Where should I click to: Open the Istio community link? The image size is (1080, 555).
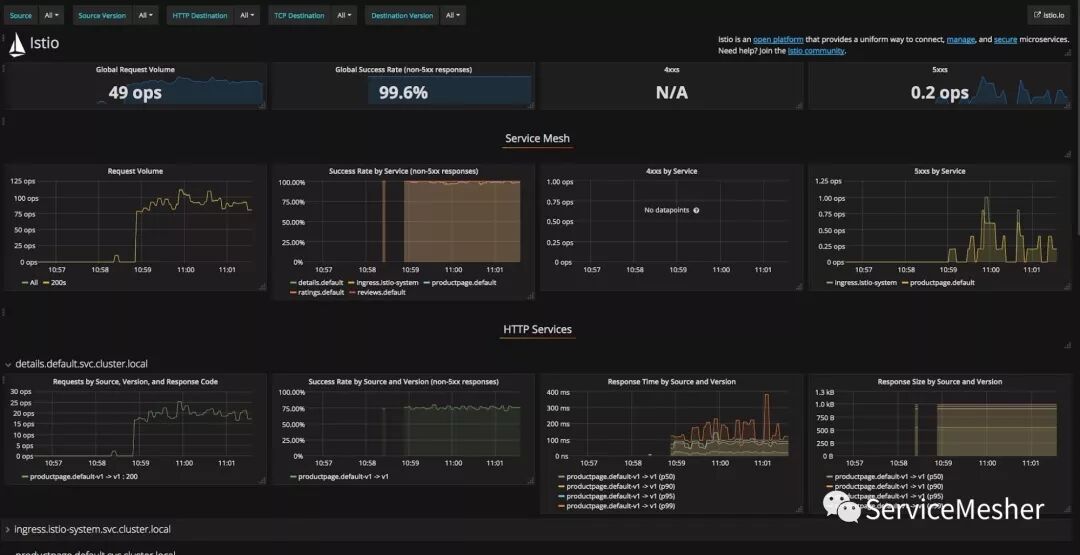tap(816, 51)
